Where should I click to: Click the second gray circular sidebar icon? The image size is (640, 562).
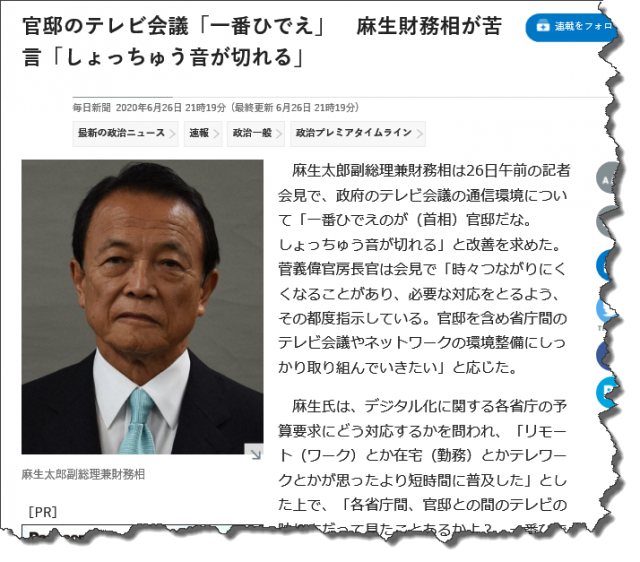click(x=607, y=222)
